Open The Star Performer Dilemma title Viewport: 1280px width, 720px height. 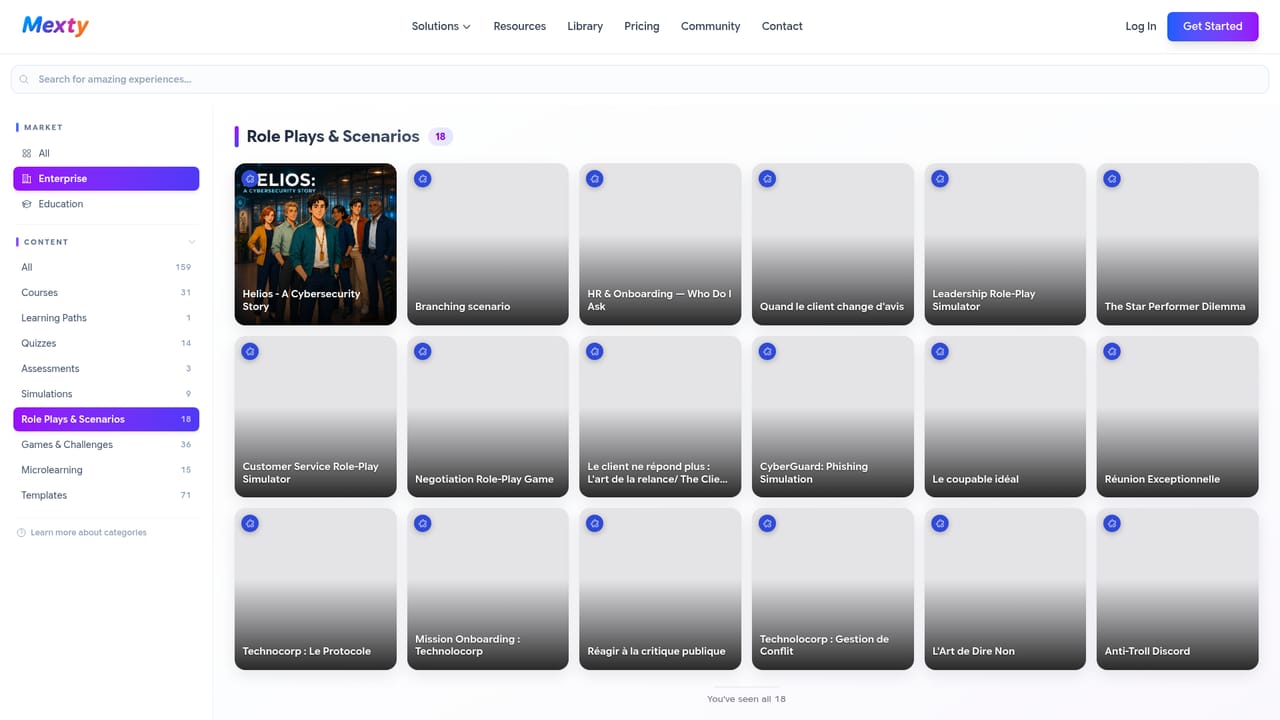(x=1175, y=307)
